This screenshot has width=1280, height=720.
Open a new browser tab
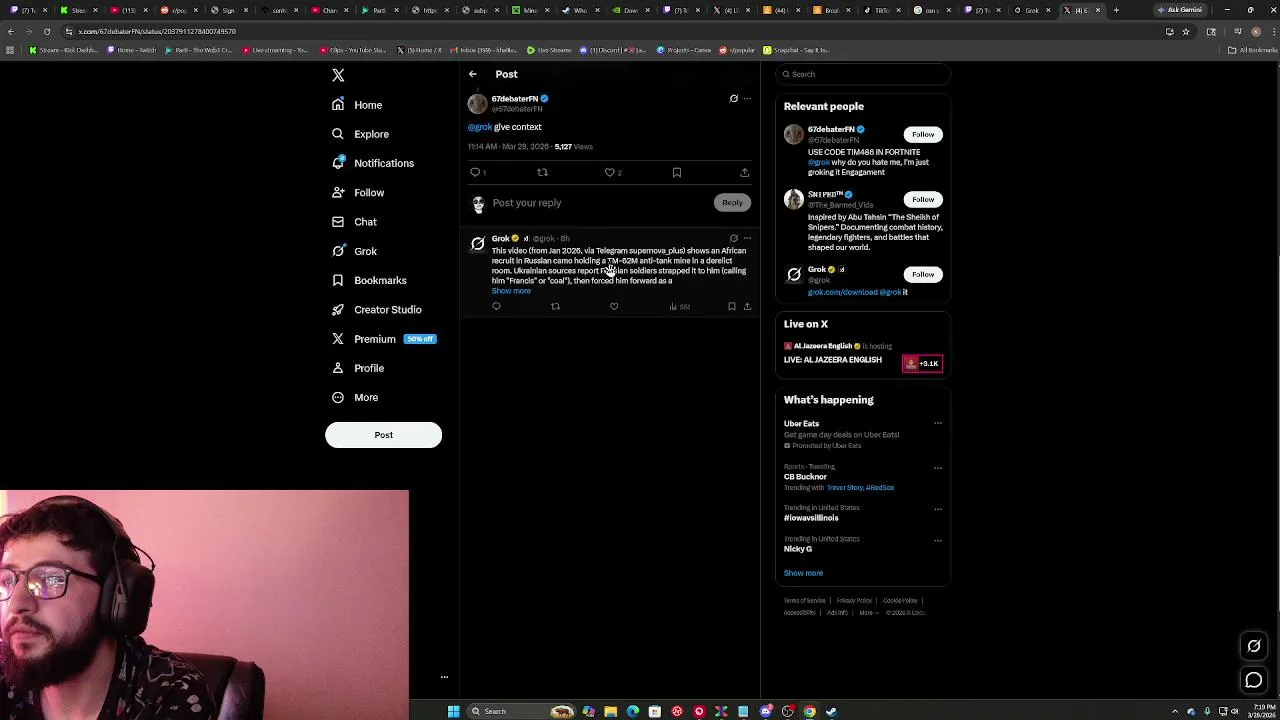(1116, 10)
